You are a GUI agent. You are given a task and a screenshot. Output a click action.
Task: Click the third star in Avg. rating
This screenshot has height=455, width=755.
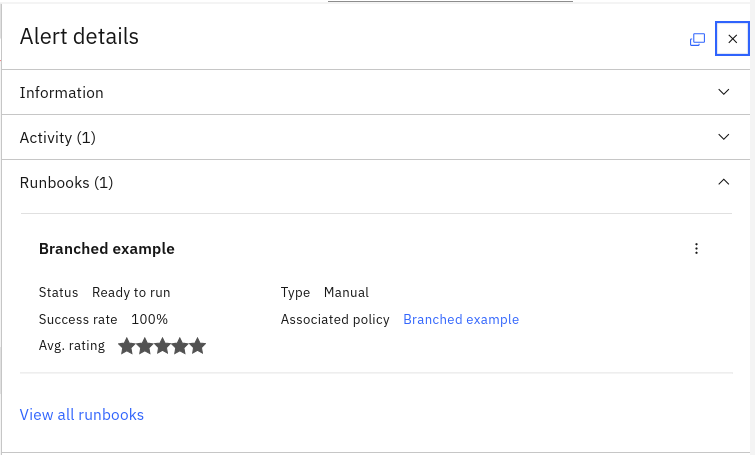point(162,346)
